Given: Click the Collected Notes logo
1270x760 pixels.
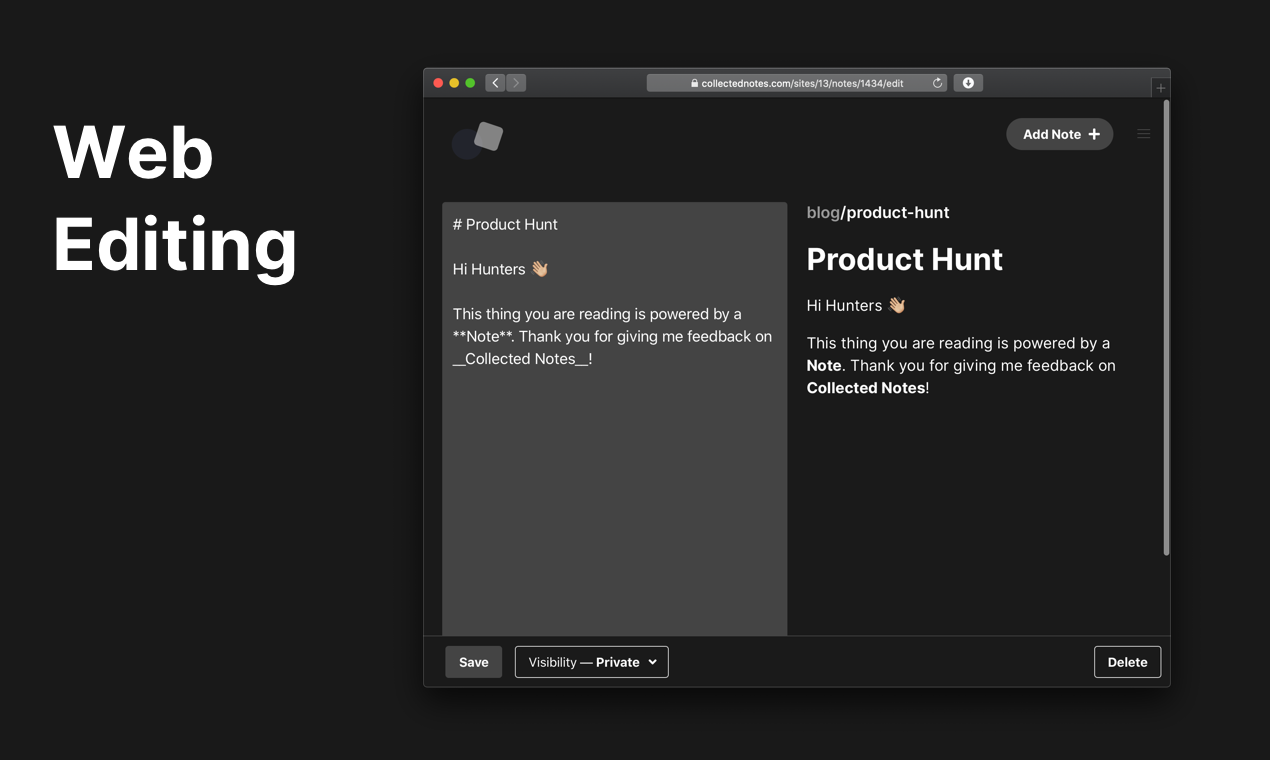Looking at the screenshot, I should (477, 140).
